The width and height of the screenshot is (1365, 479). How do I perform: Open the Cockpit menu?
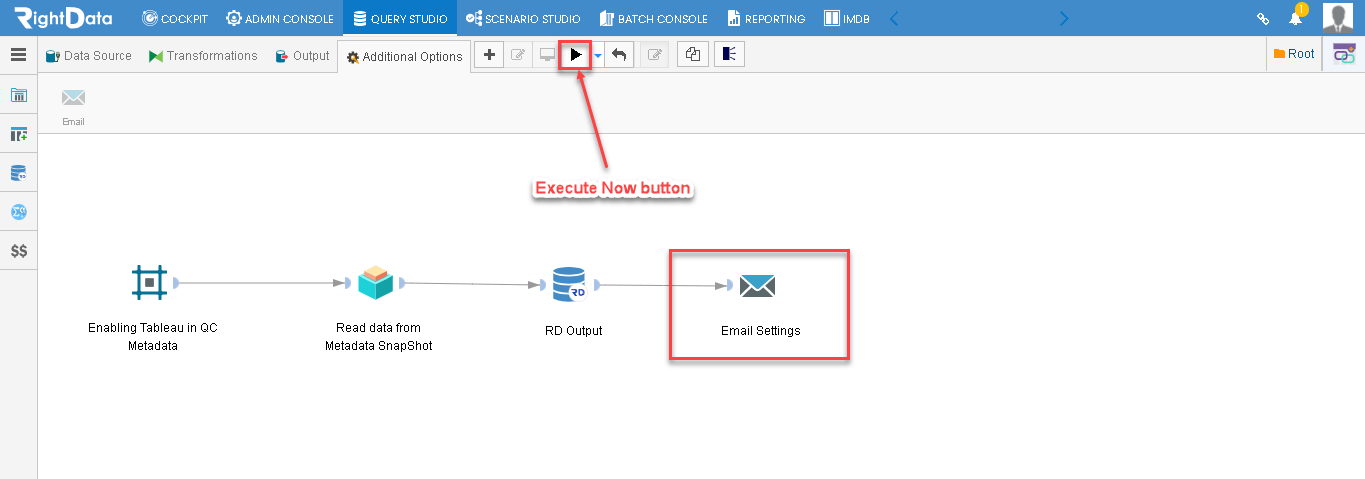coord(175,18)
